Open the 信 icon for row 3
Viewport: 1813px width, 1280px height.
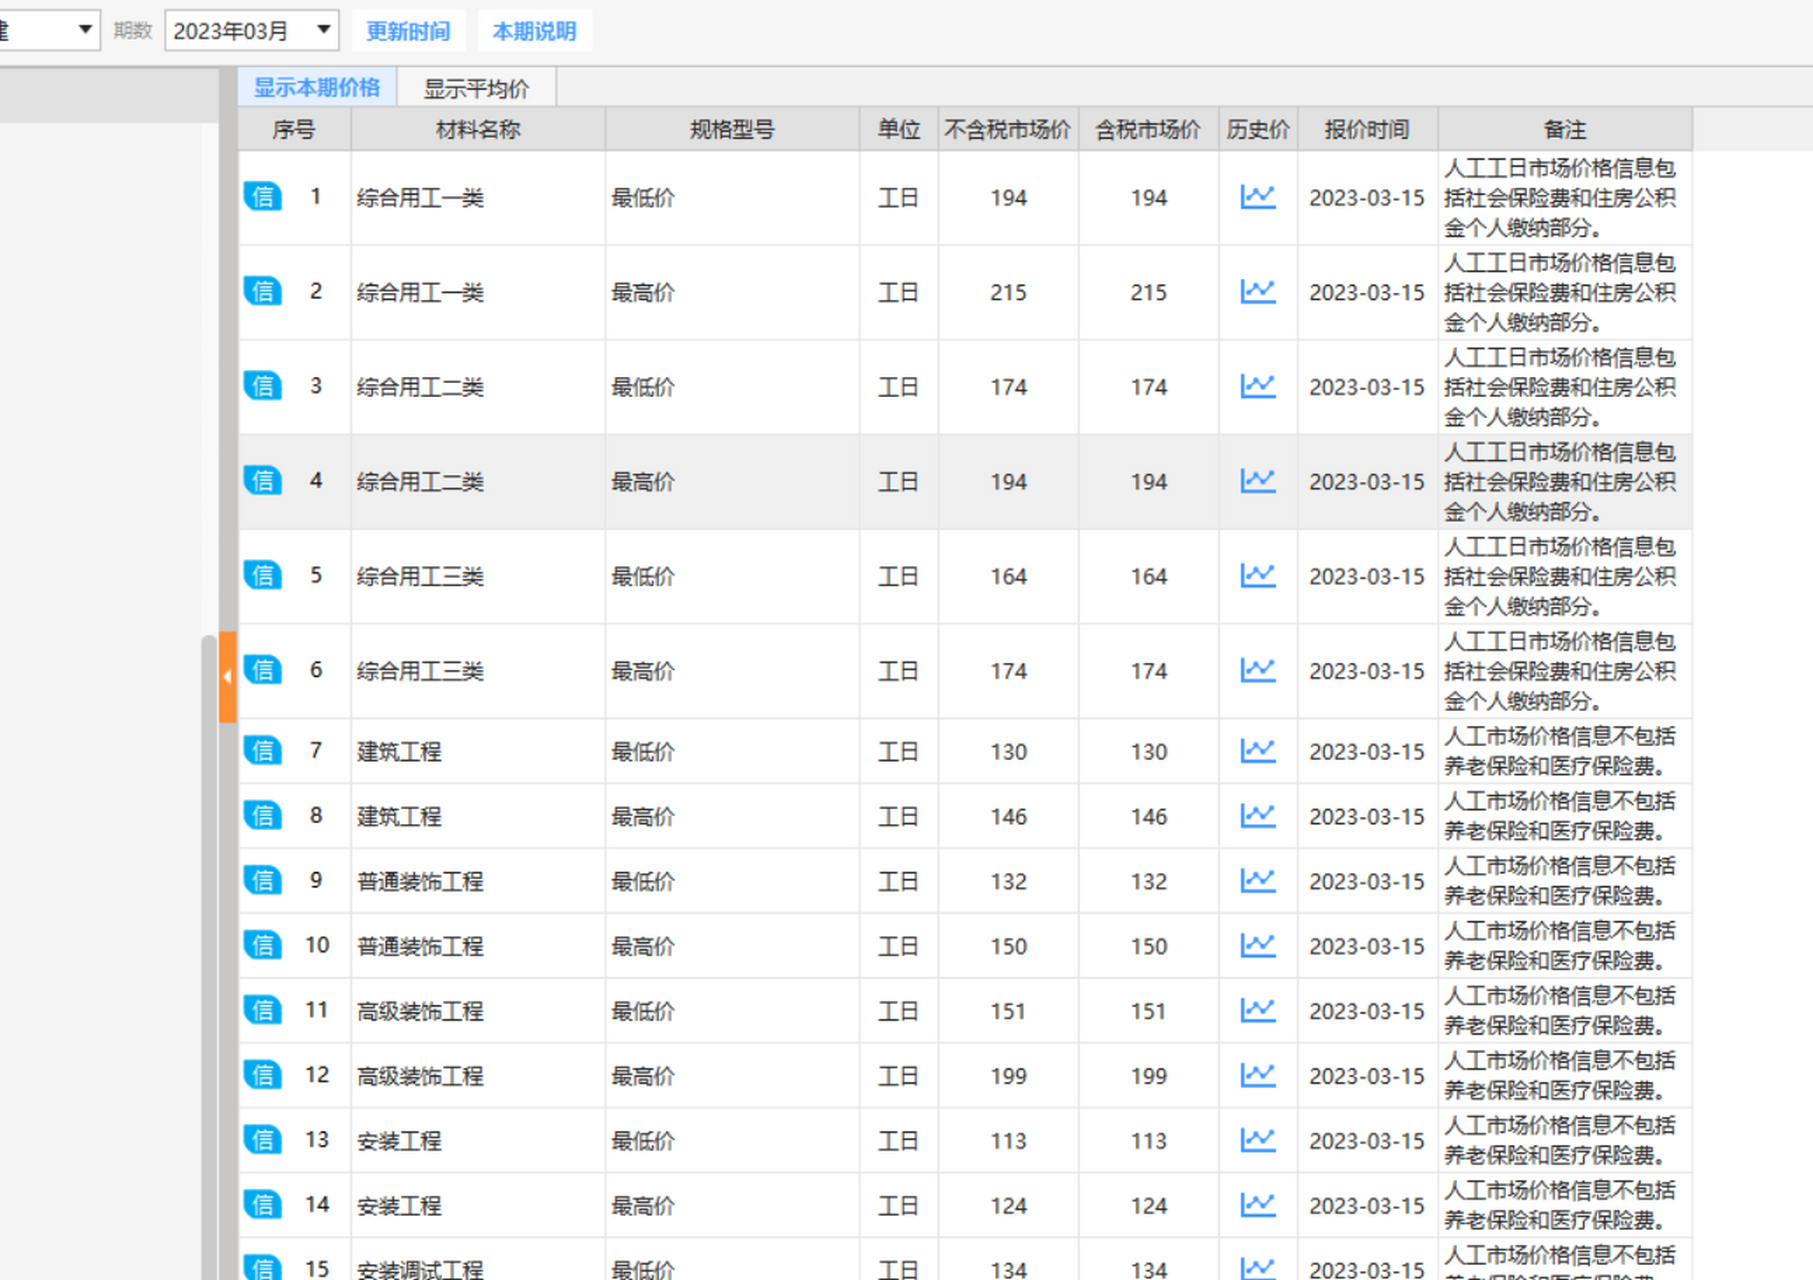pos(263,385)
